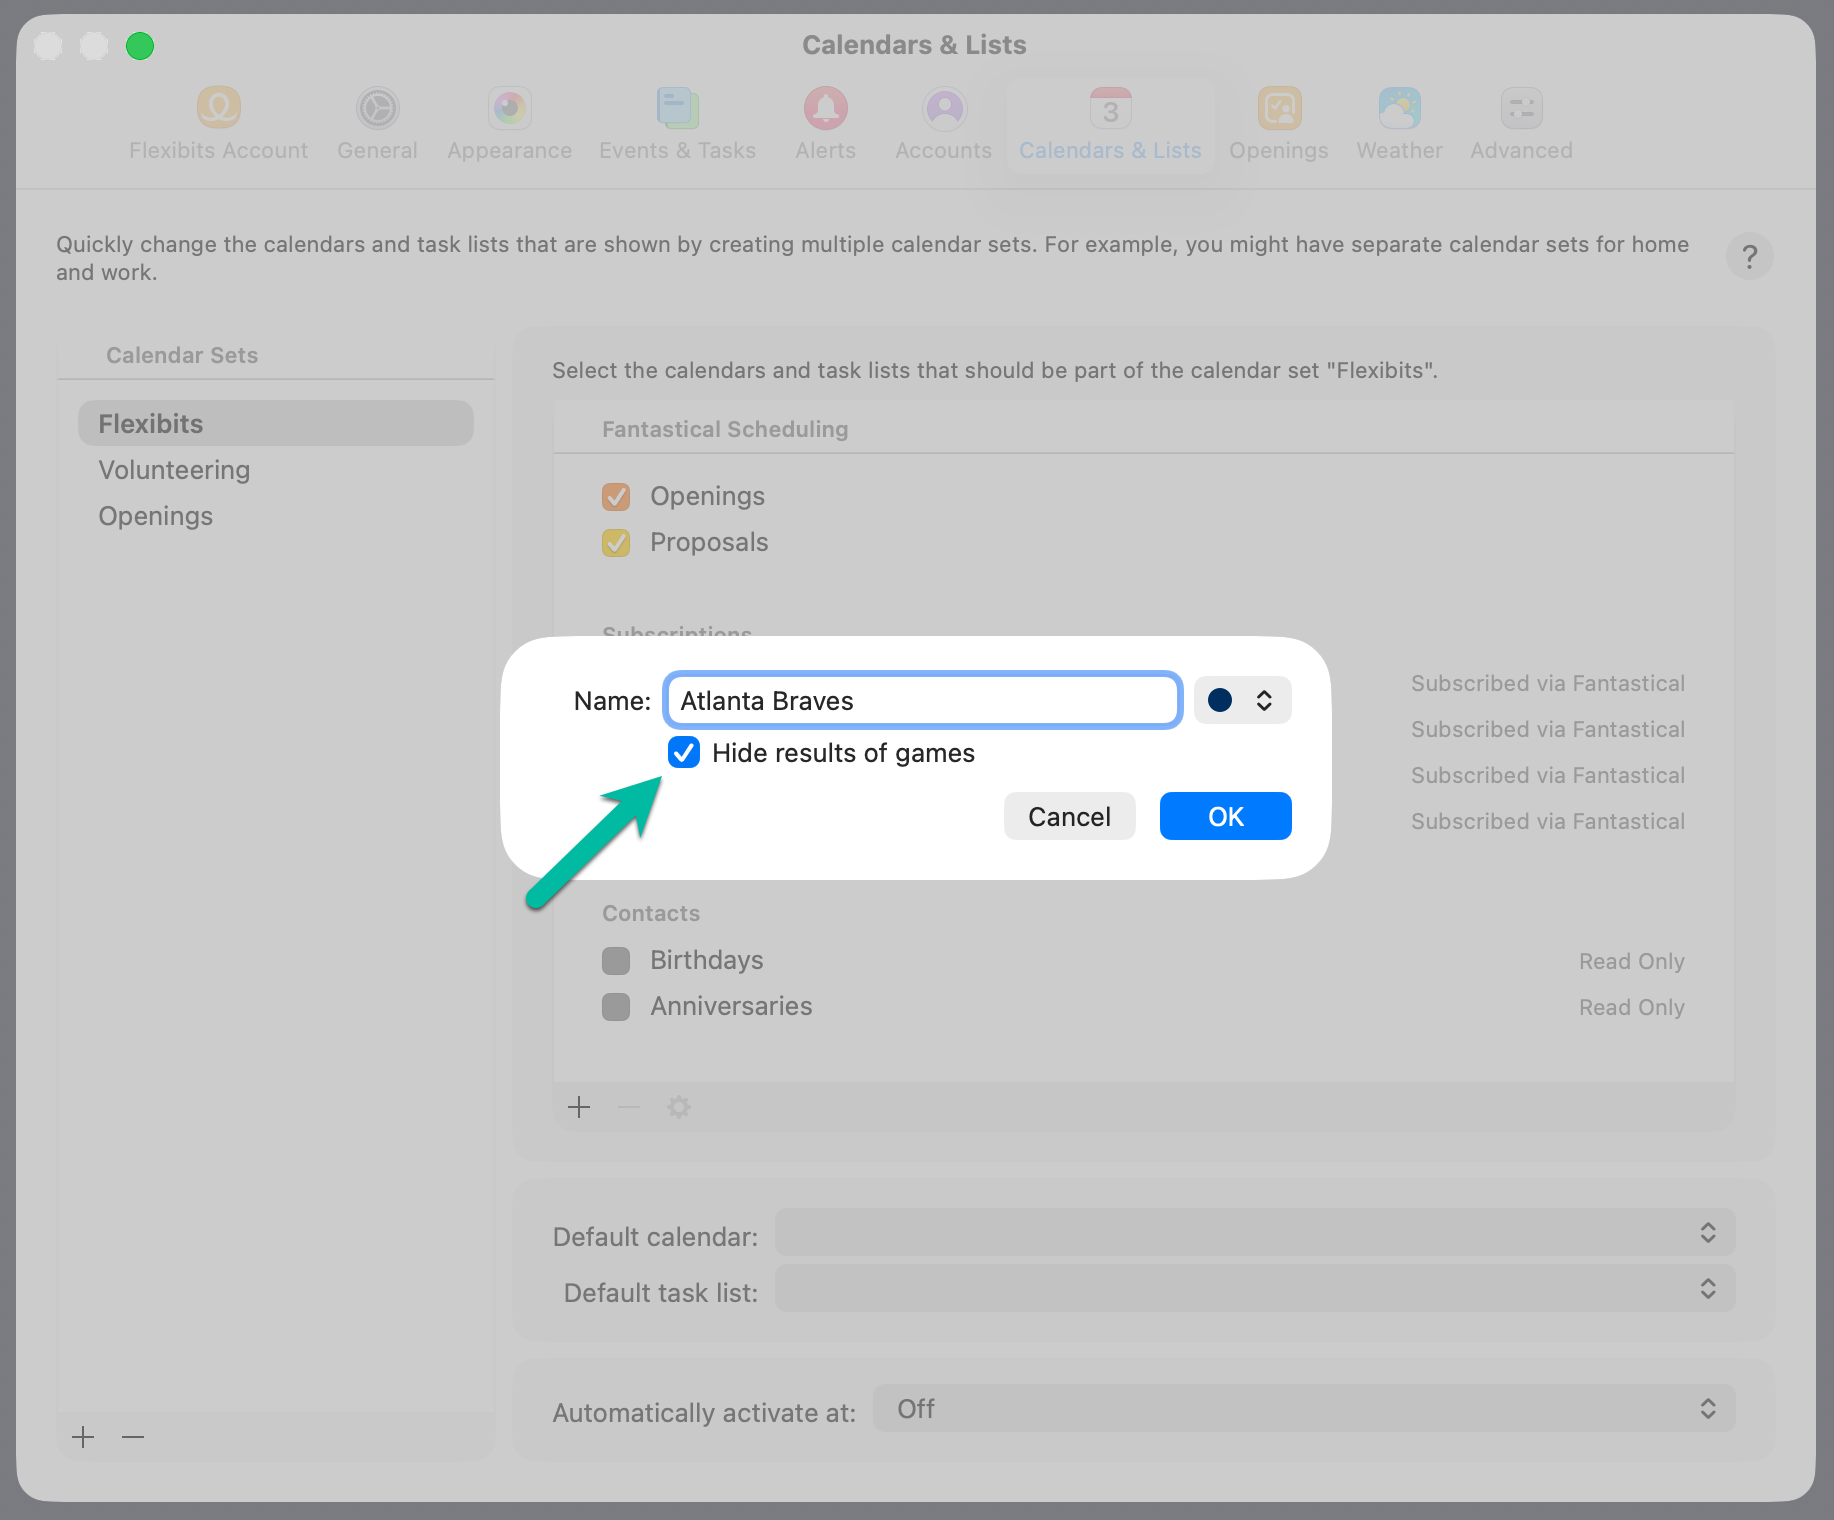The height and width of the screenshot is (1520, 1834).
Task: Open the Default task list dropdown
Action: [1255, 1288]
